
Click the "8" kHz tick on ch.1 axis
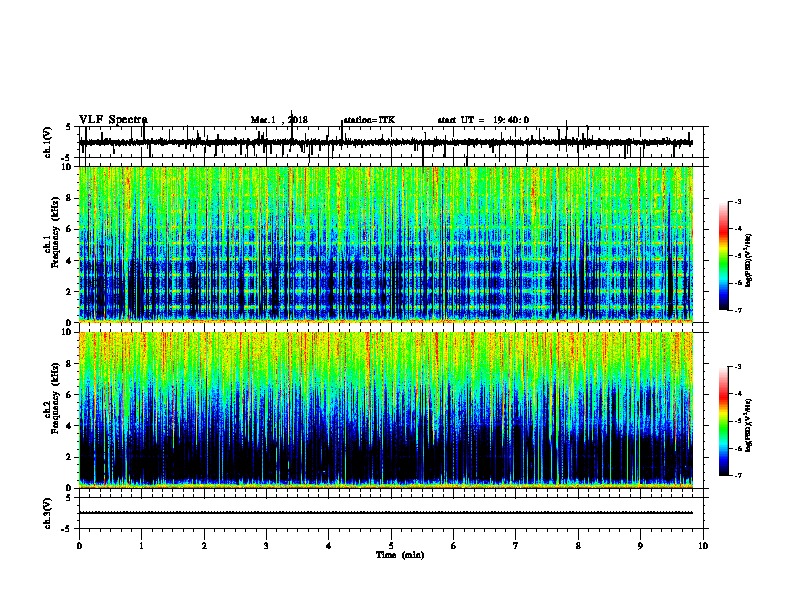(x=69, y=198)
